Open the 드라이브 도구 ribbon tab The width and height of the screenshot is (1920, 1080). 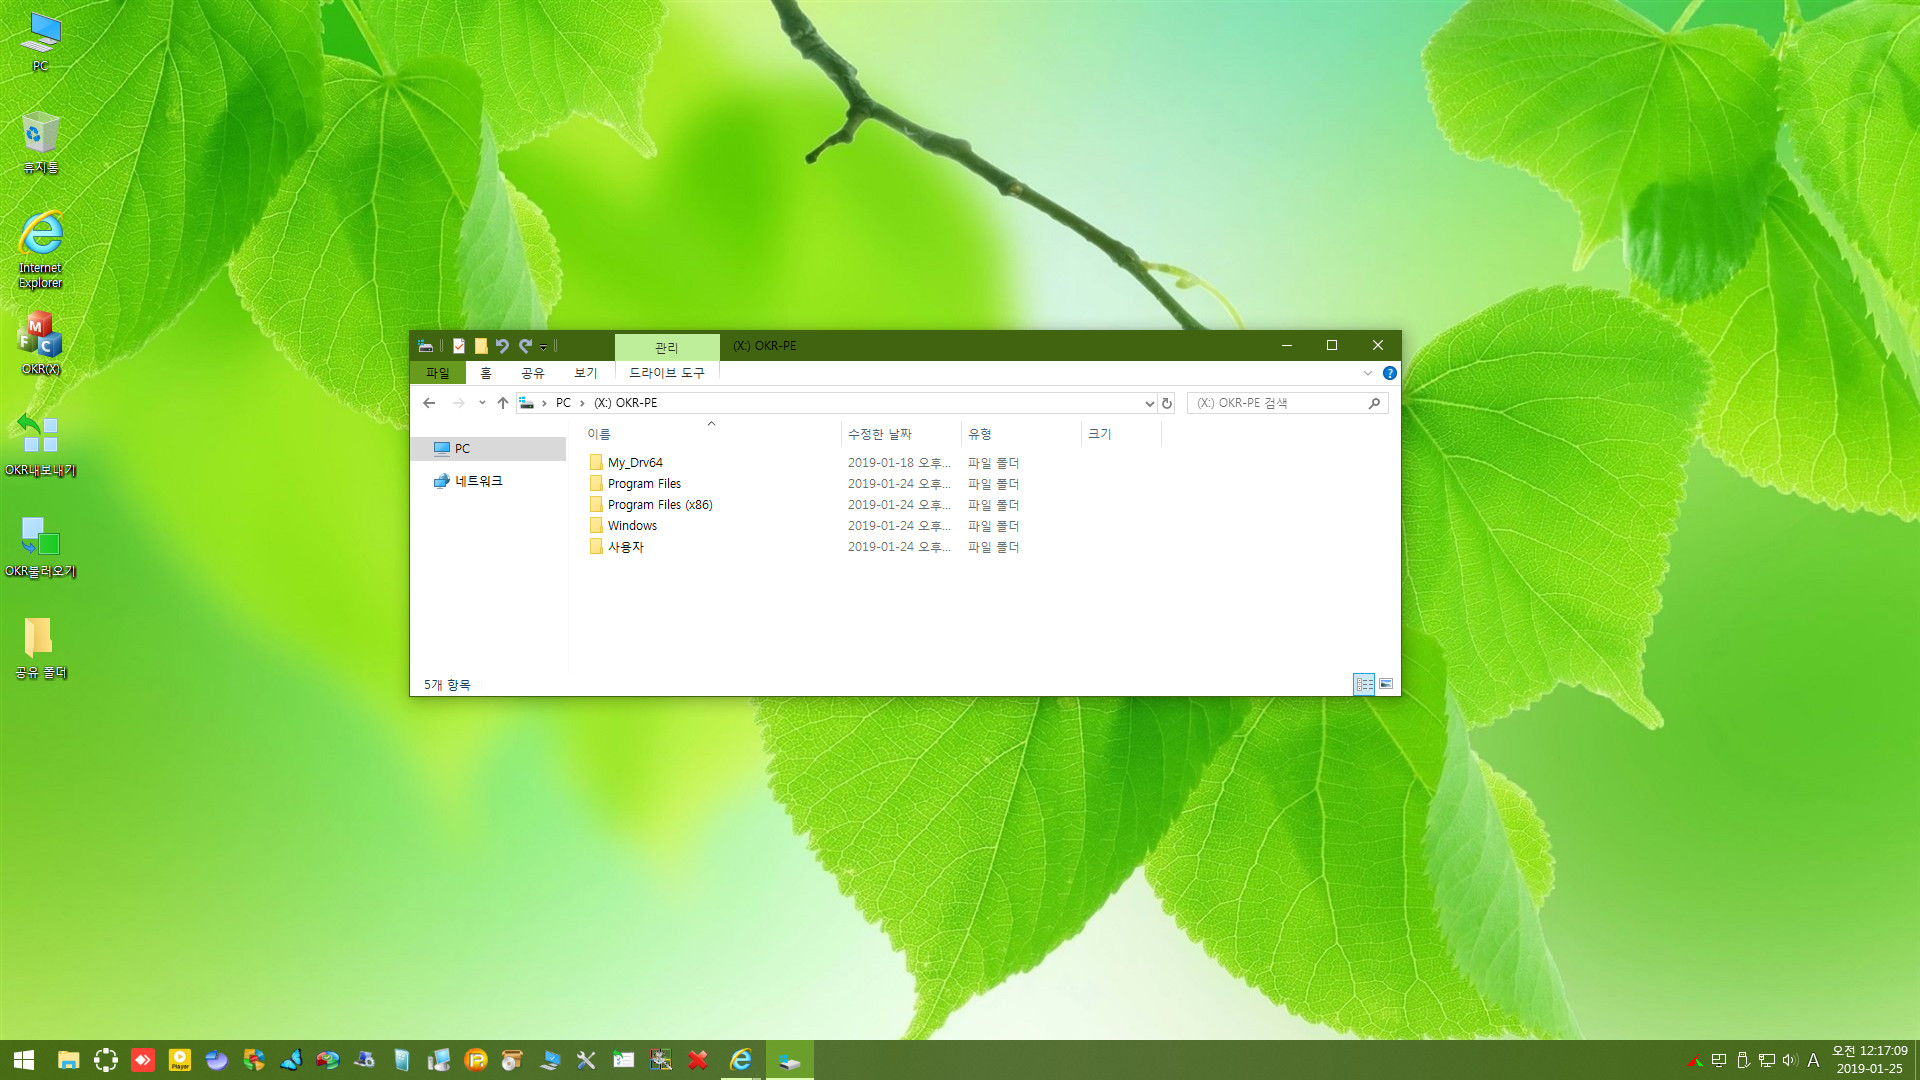tap(667, 373)
